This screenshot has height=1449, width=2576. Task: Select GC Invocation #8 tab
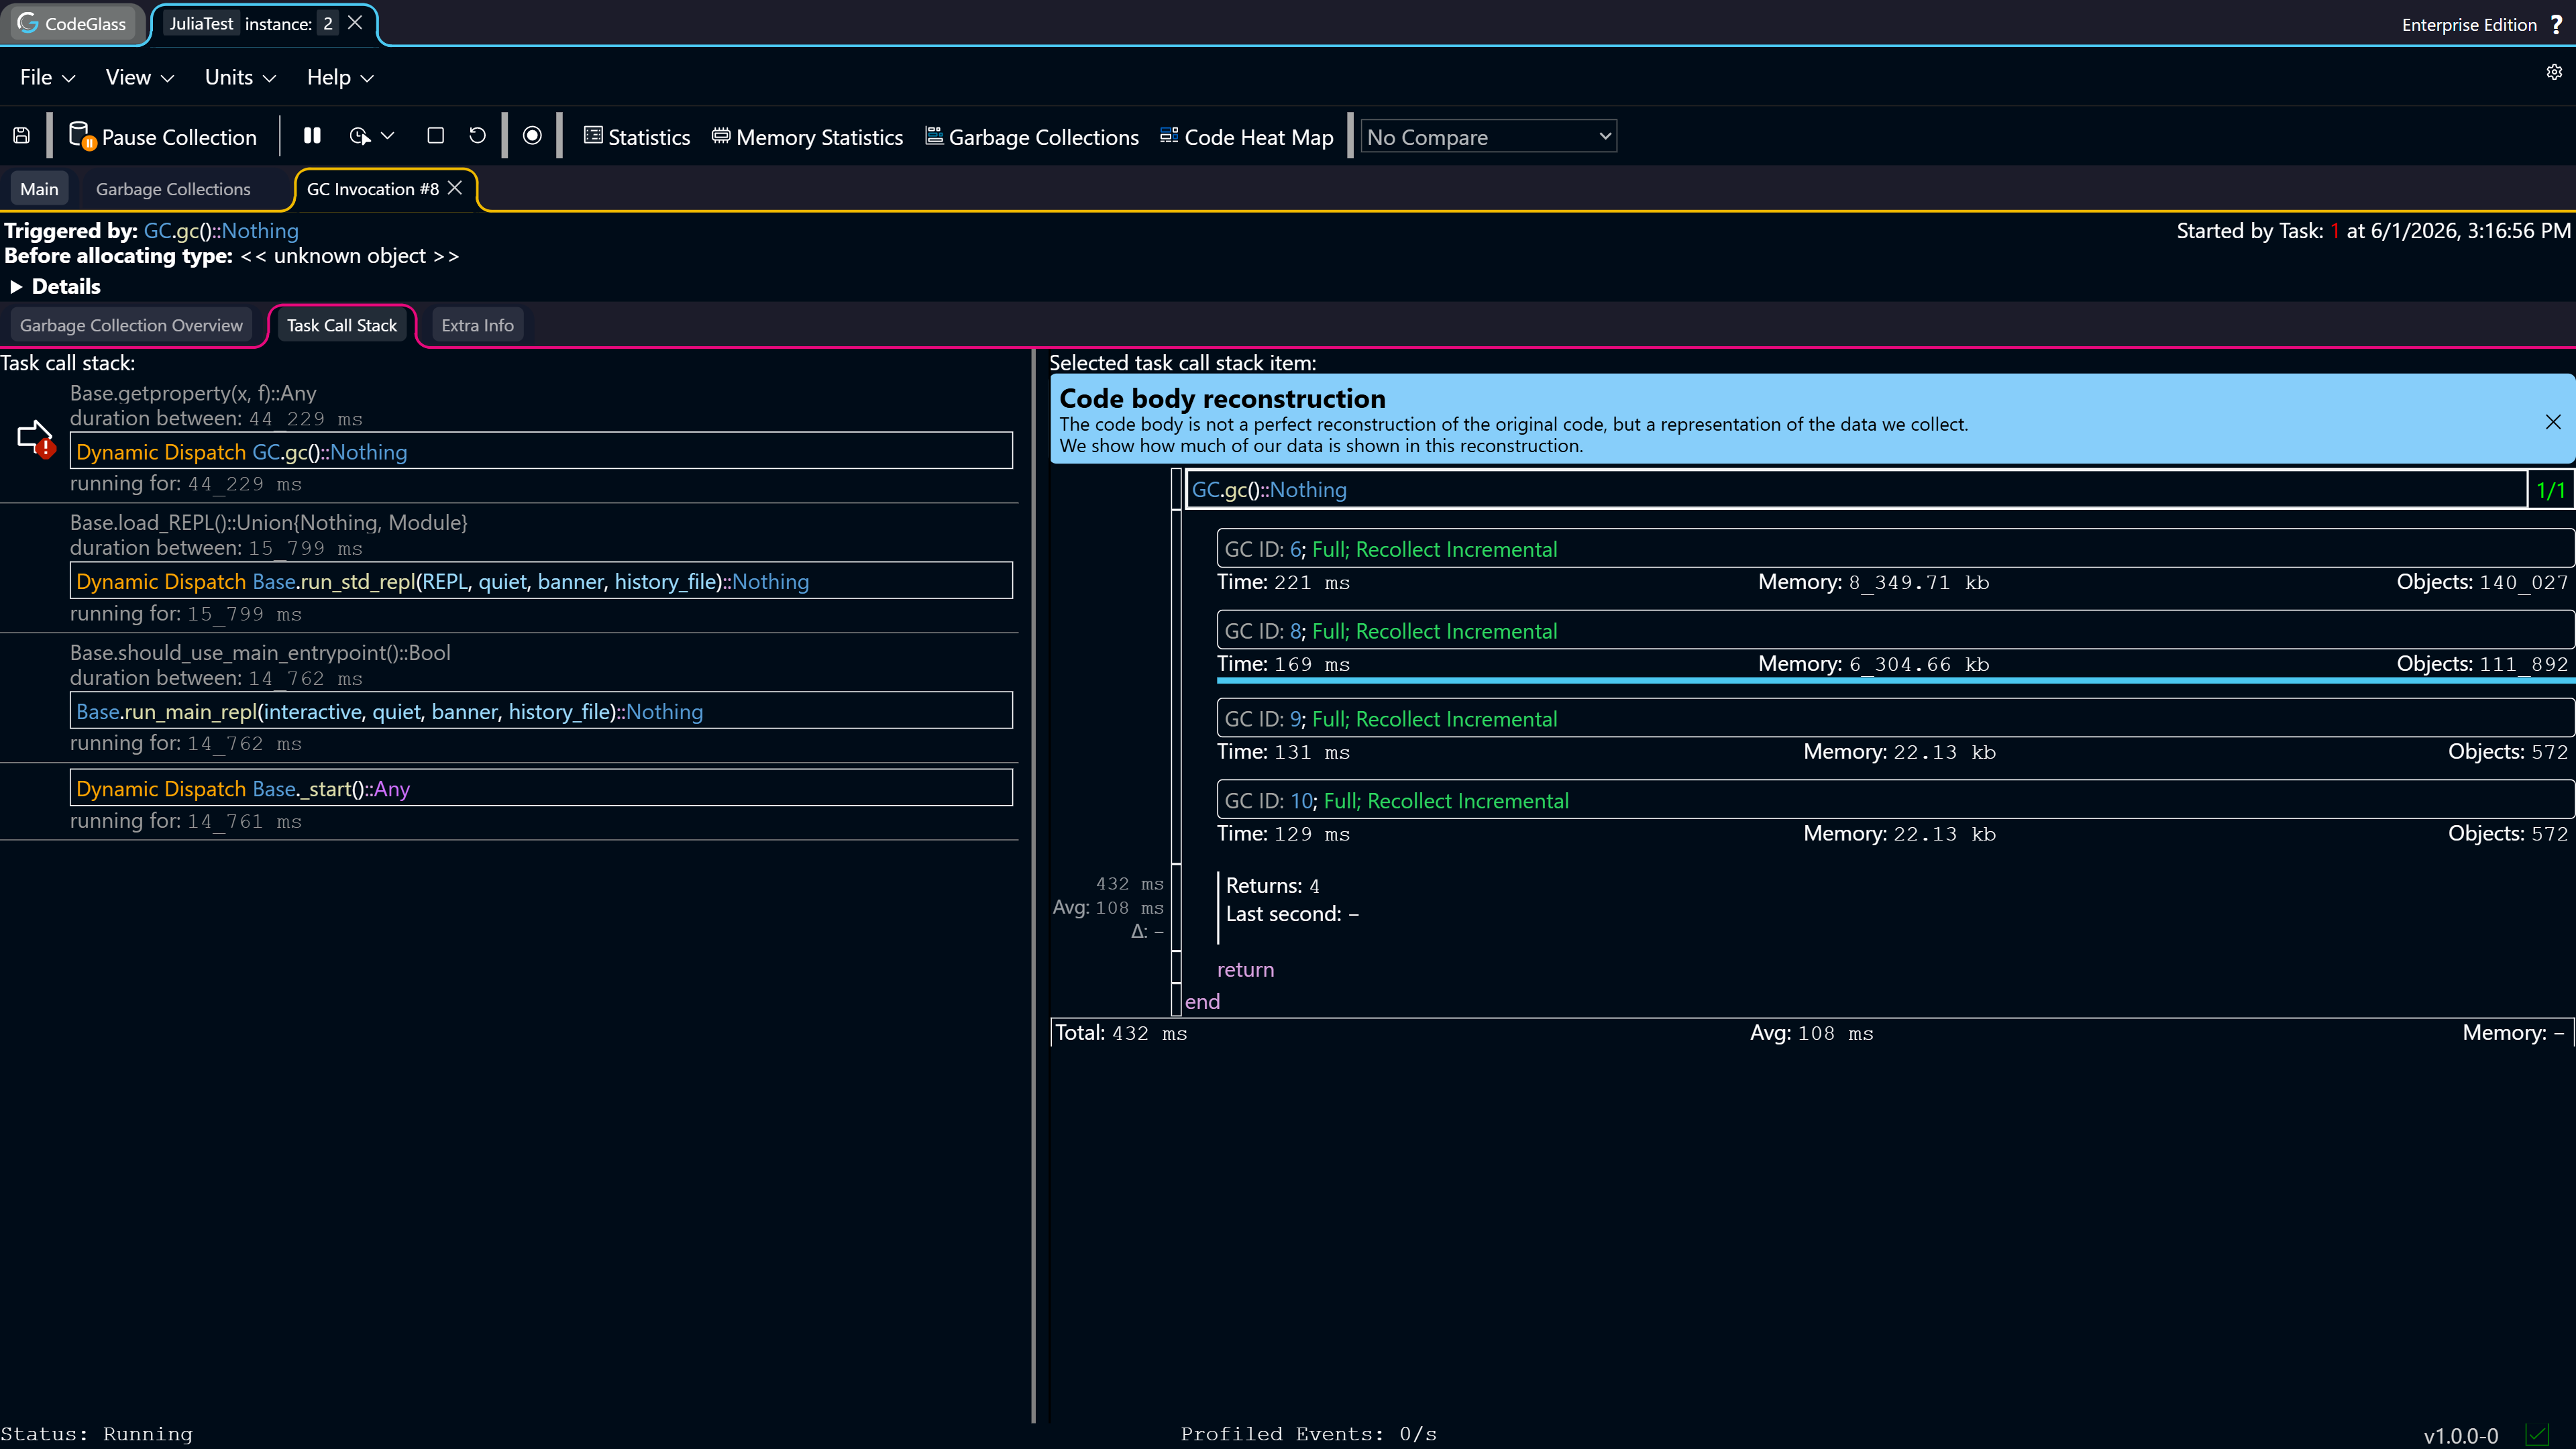[x=373, y=189]
